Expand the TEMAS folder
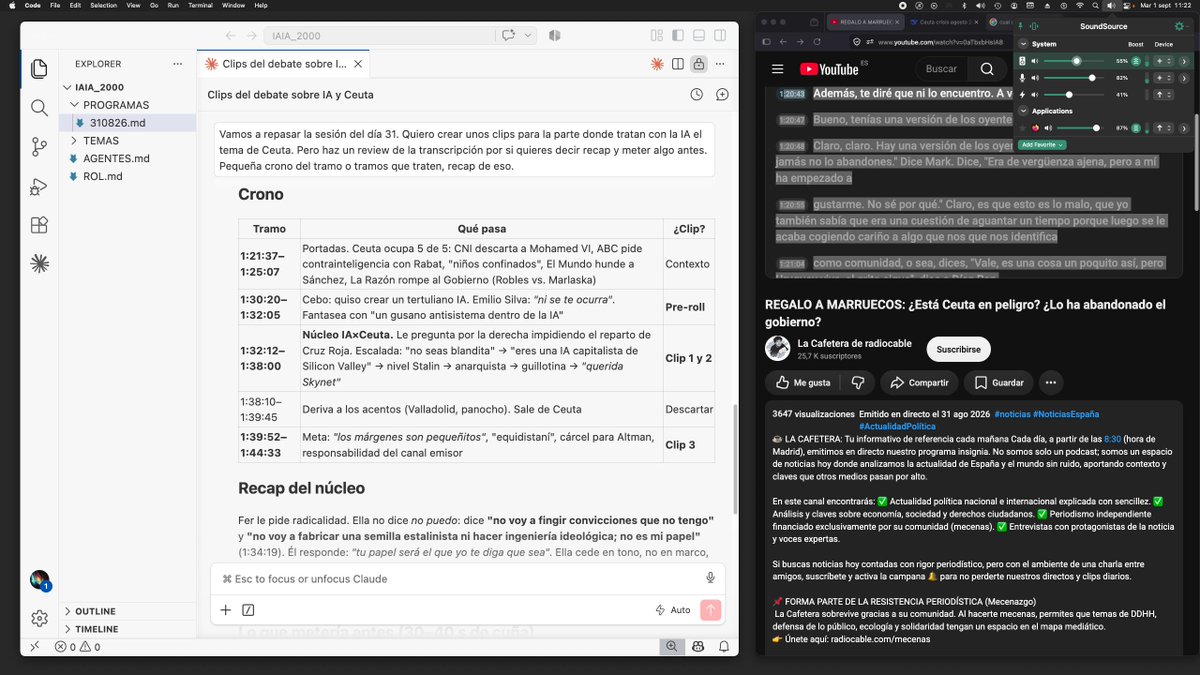 pyautogui.click(x=101, y=141)
